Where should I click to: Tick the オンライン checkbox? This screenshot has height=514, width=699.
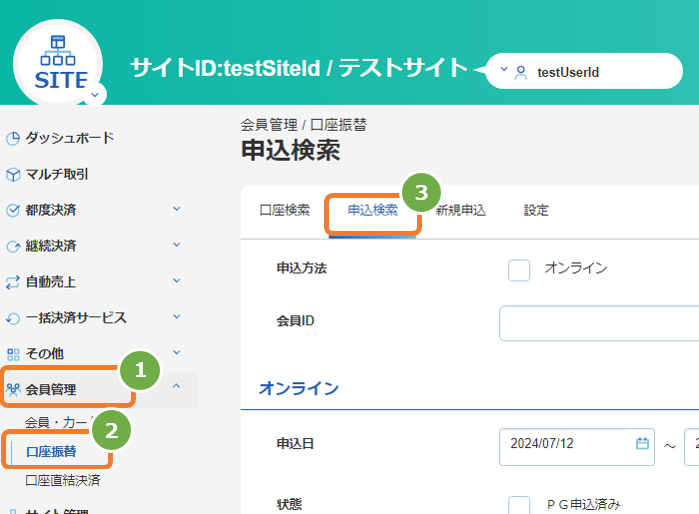tap(519, 270)
